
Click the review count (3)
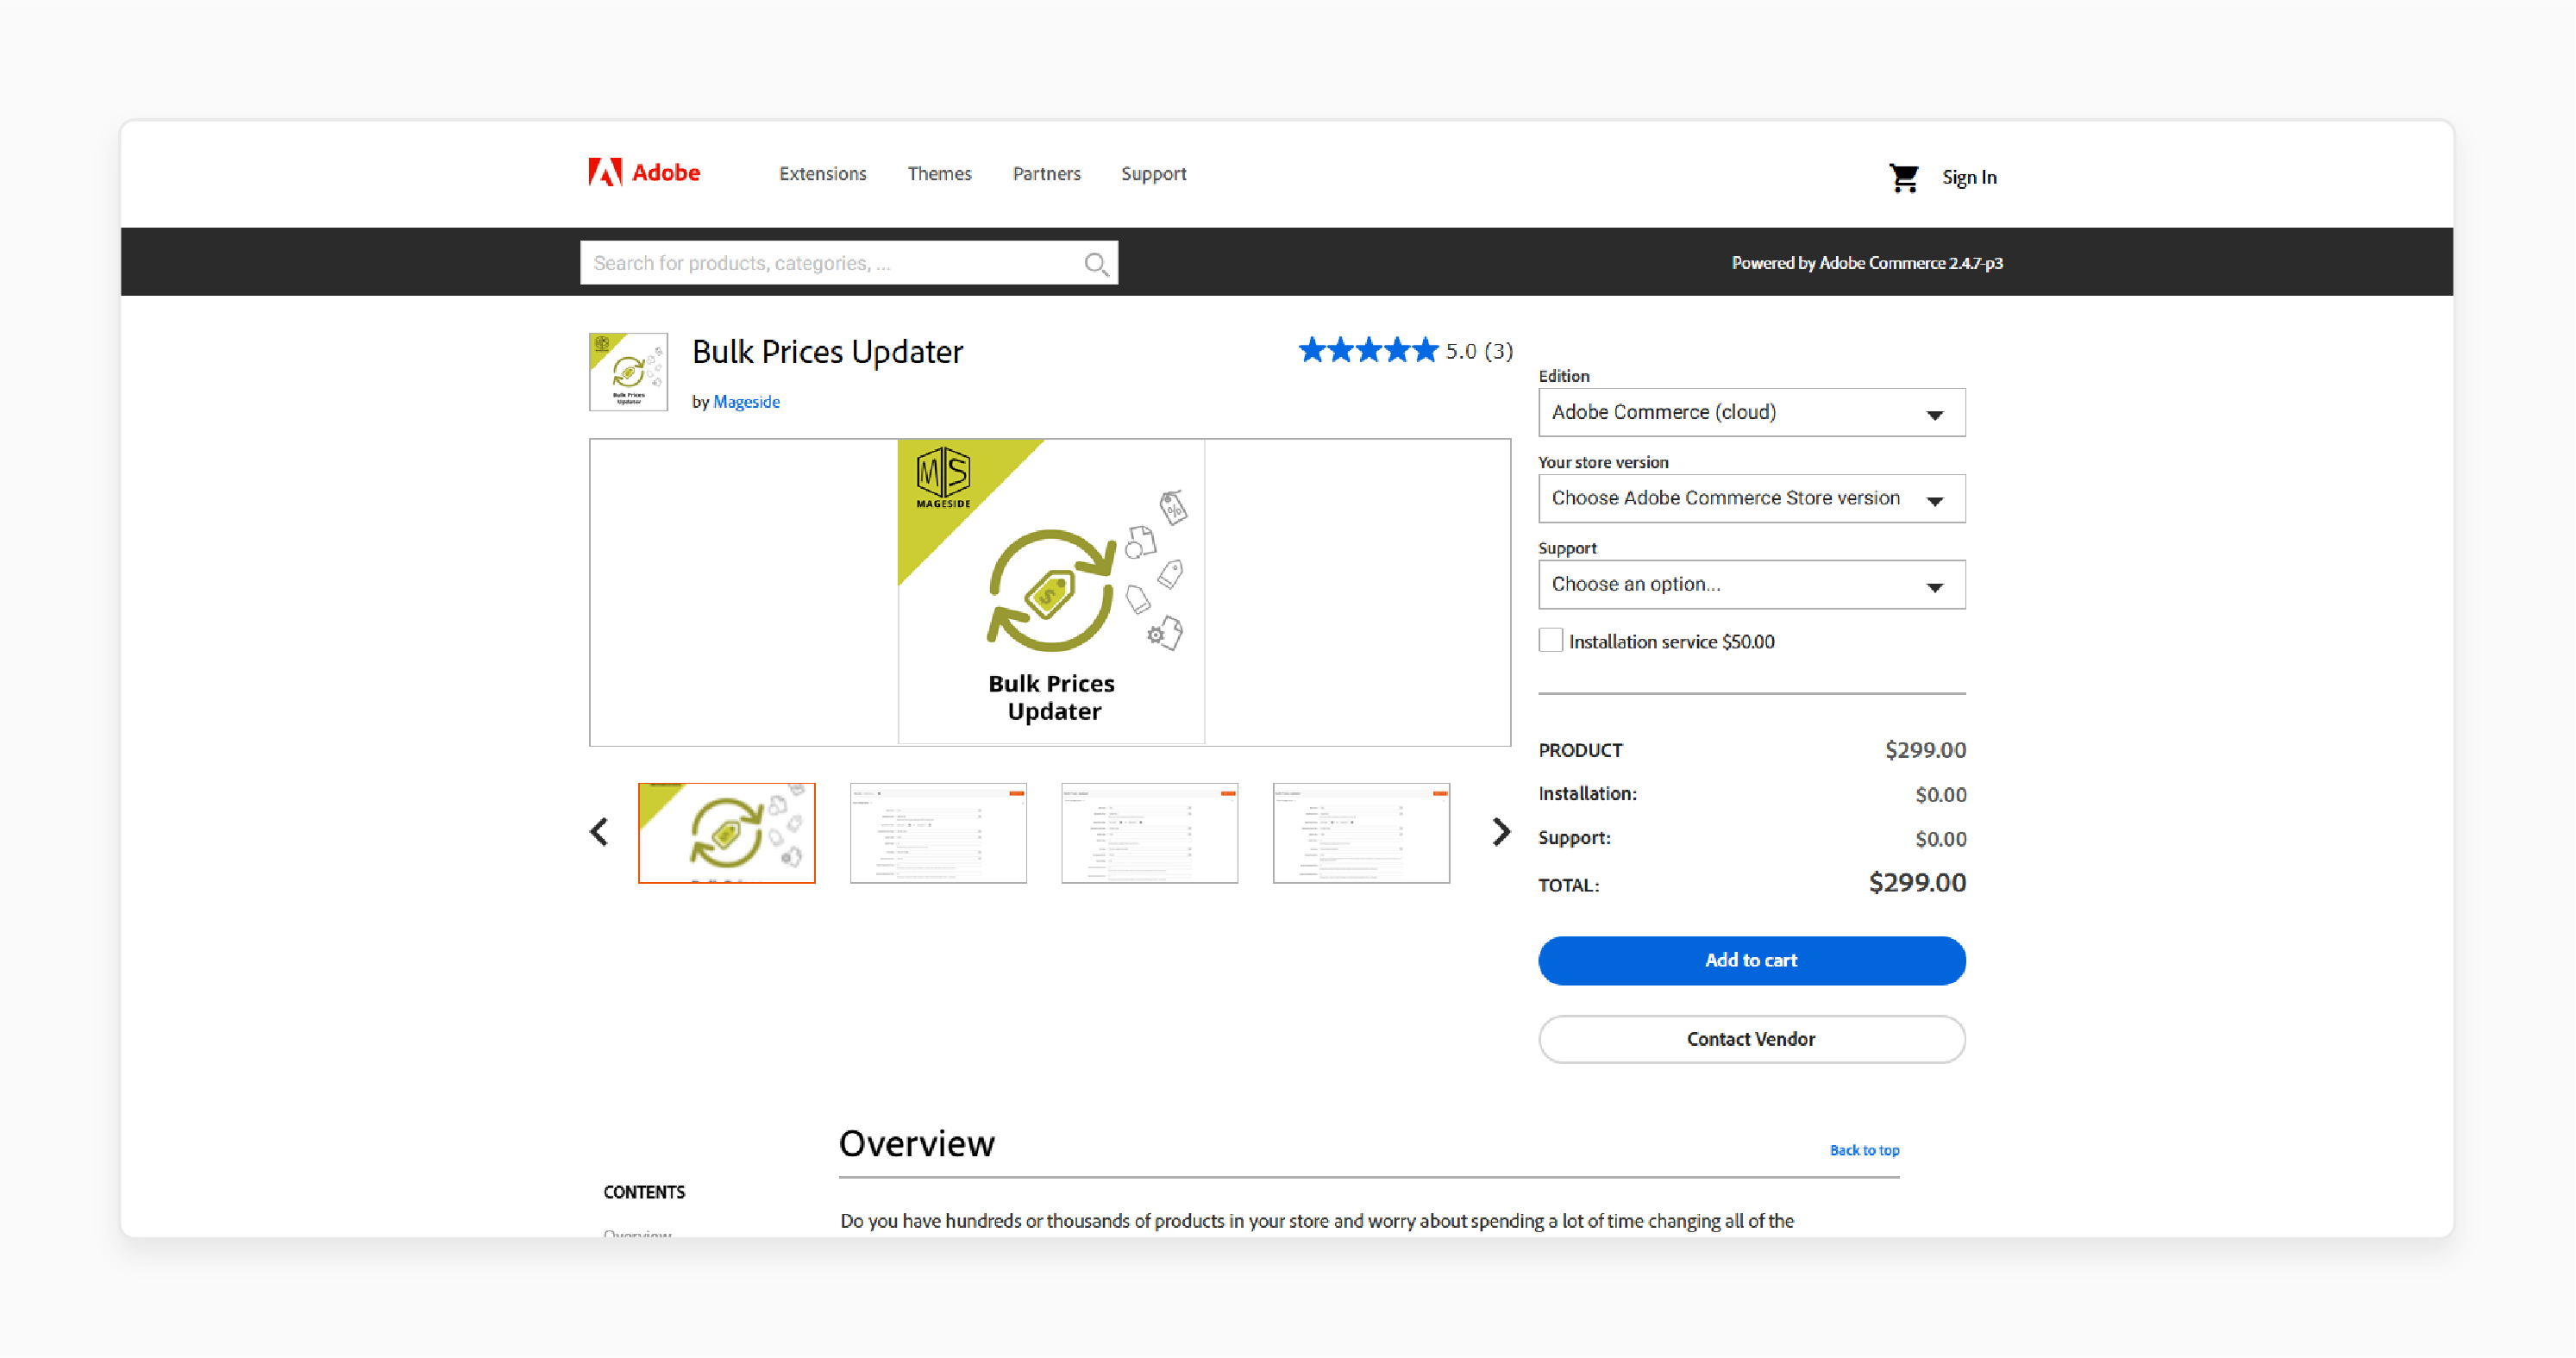pos(1498,351)
